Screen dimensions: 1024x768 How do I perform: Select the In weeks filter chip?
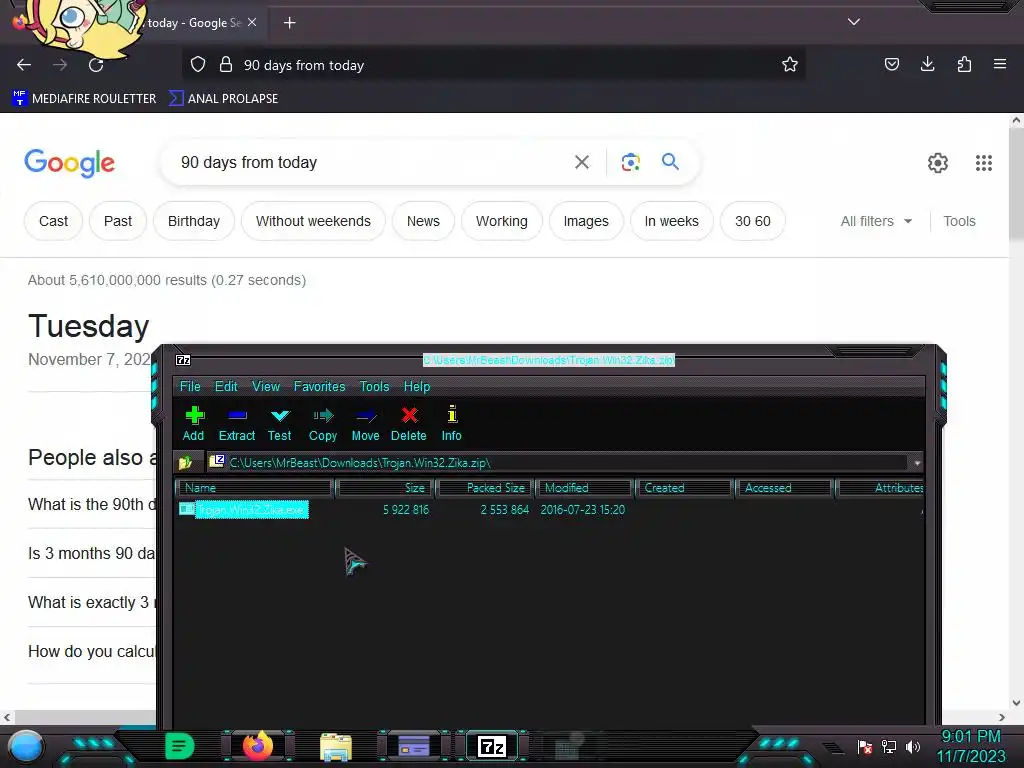671,221
